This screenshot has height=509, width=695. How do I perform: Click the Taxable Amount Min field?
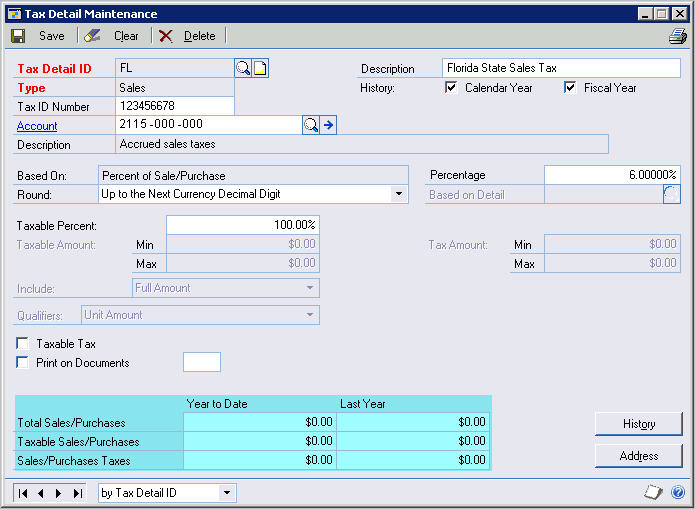243,244
